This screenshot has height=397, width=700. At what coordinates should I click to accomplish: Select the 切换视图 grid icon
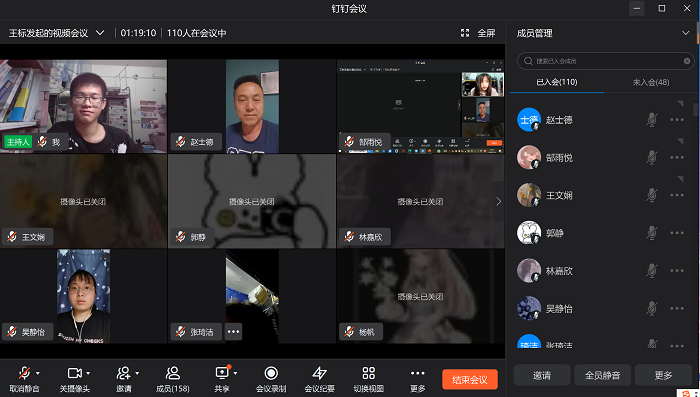[368, 373]
